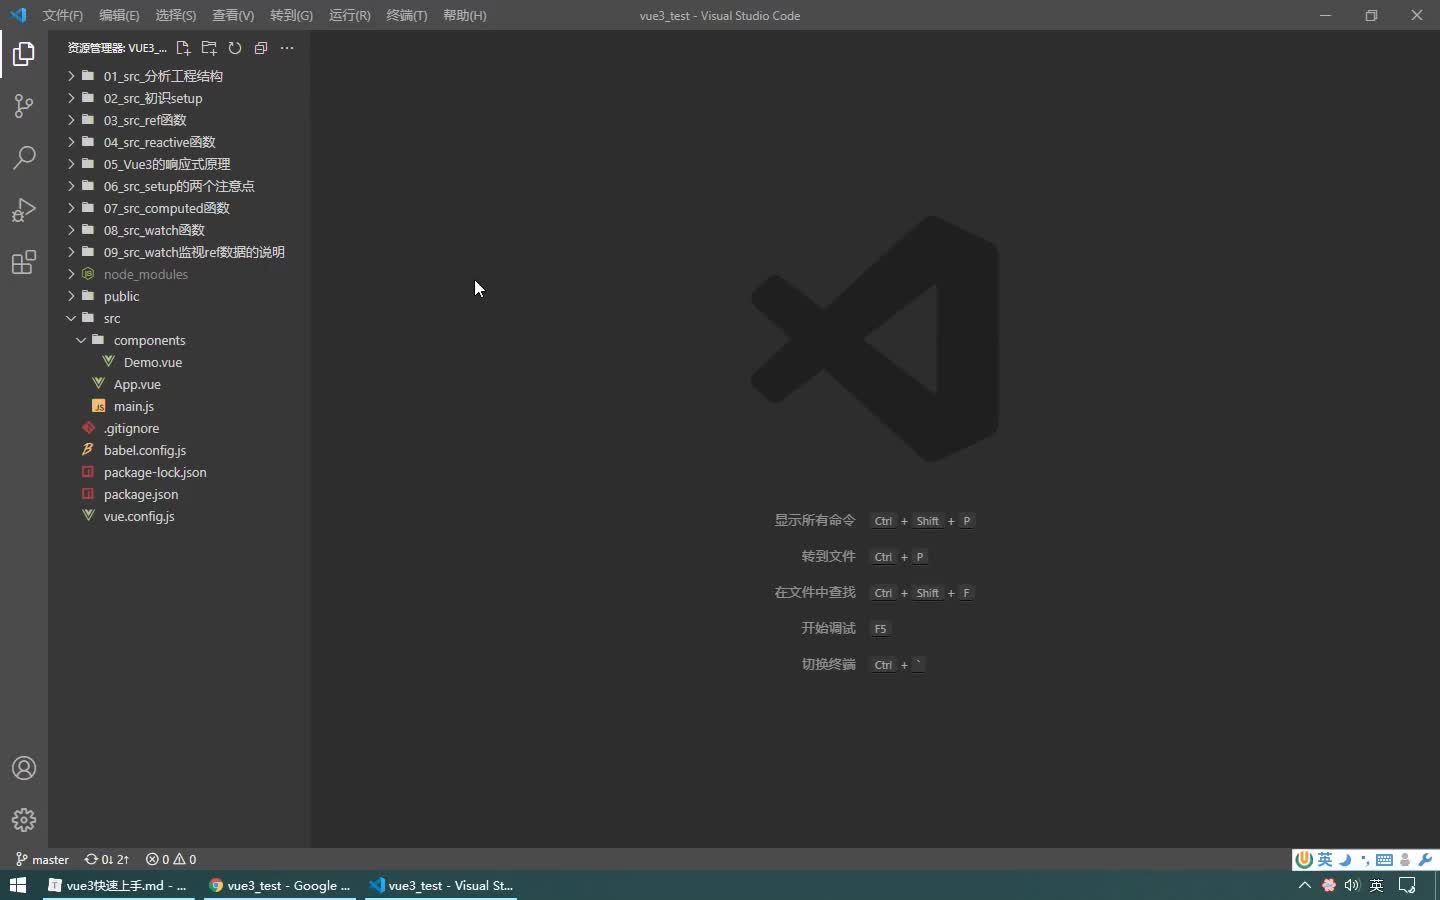The height and width of the screenshot is (900, 1440).
Task: Click the volume icon in system tray
Action: point(1352,885)
